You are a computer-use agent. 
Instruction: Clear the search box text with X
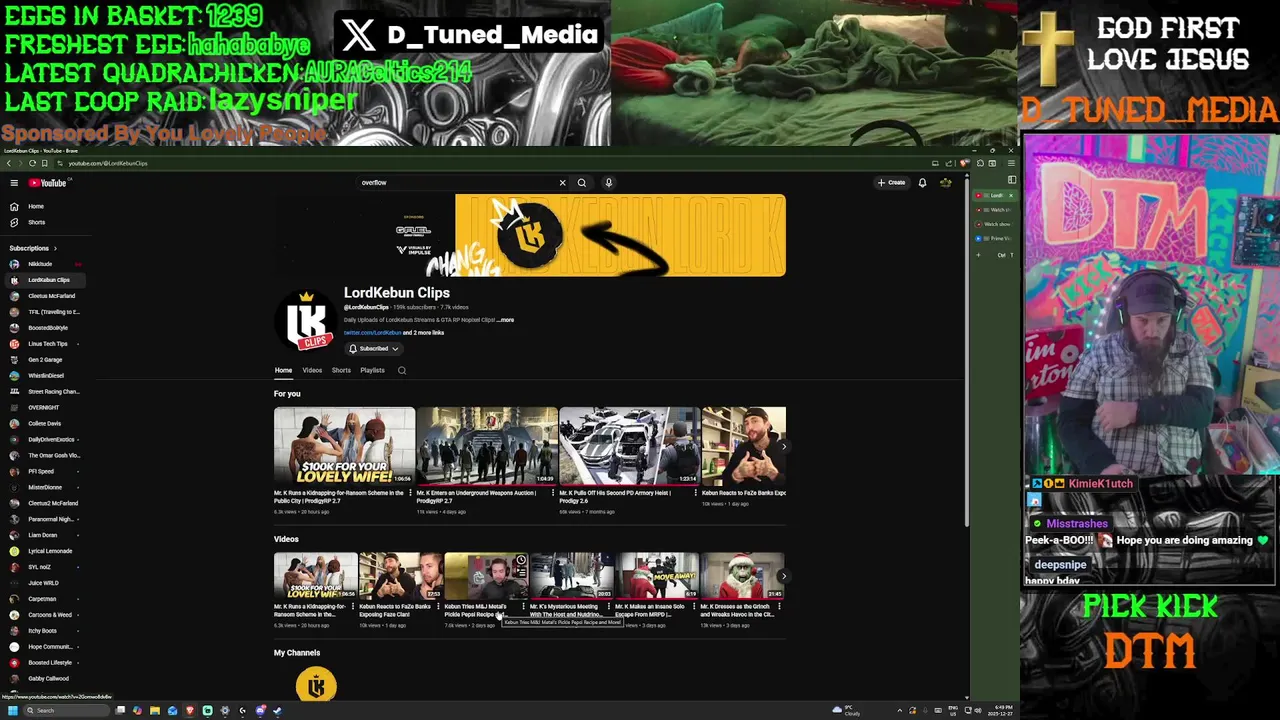[562, 183]
